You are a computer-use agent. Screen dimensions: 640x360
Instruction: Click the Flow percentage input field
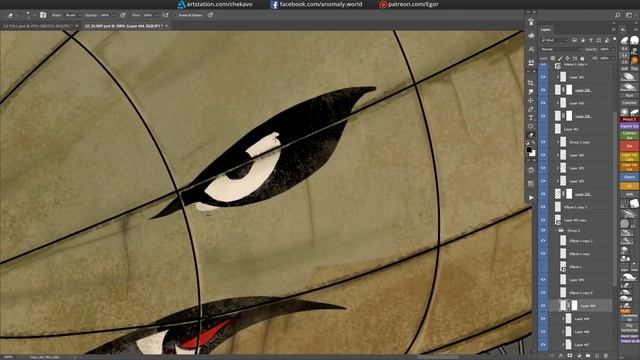pos(147,15)
